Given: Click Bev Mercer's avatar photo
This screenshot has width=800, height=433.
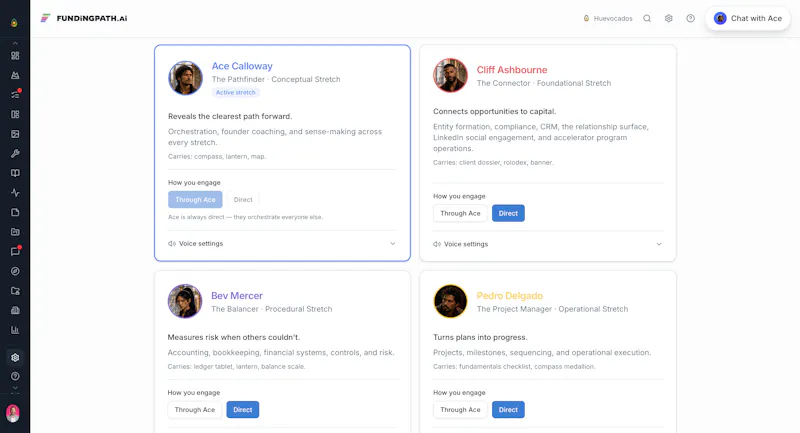Looking at the screenshot, I should pyautogui.click(x=185, y=301).
